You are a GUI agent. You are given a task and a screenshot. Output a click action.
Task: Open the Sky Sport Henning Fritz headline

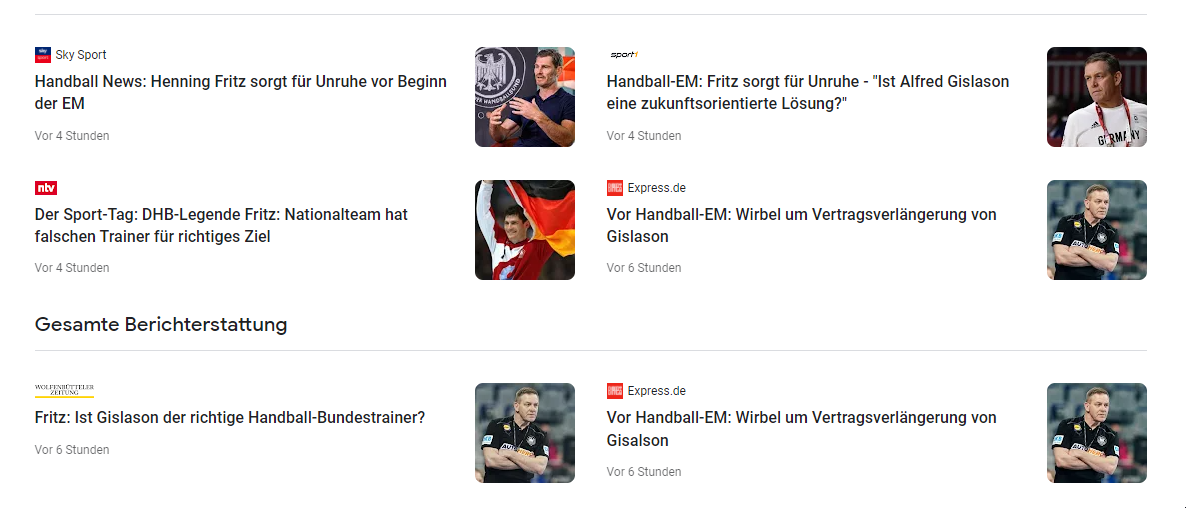(241, 92)
